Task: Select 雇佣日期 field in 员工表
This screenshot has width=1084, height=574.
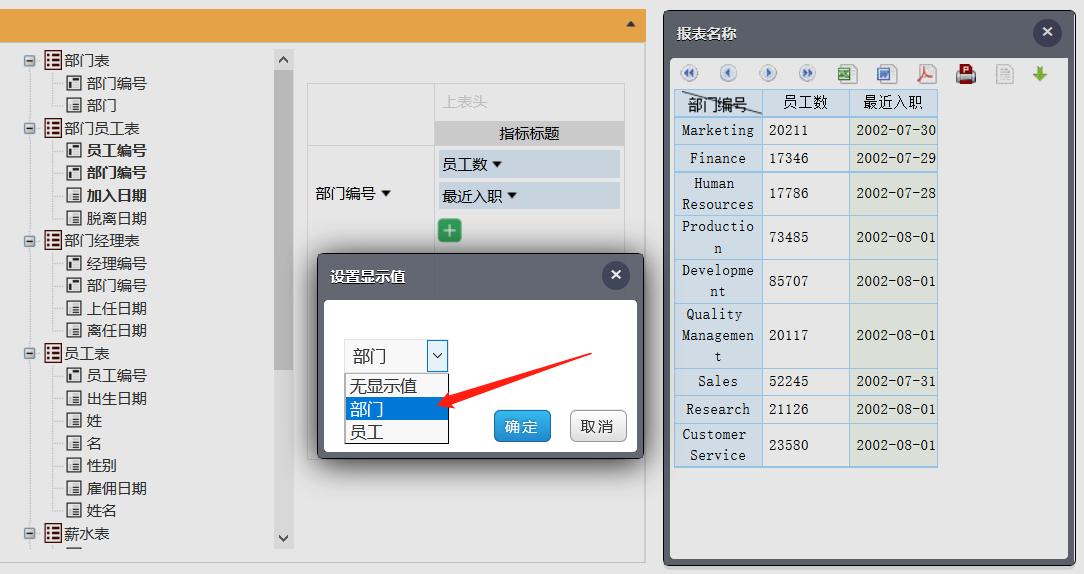Action: pos(116,488)
